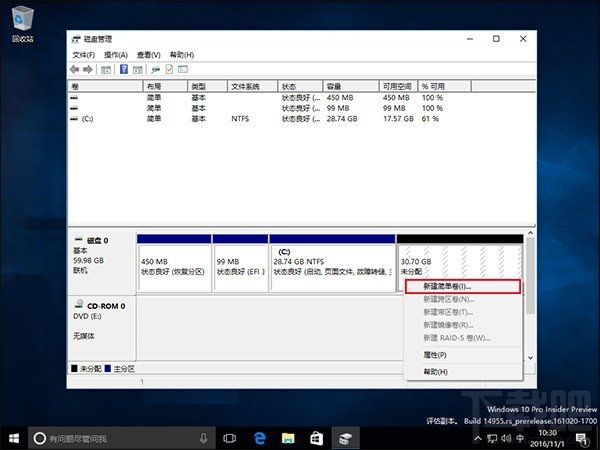Click the disk pane scroll down arrow
Viewport: 600px width, 450px height.
(530, 358)
